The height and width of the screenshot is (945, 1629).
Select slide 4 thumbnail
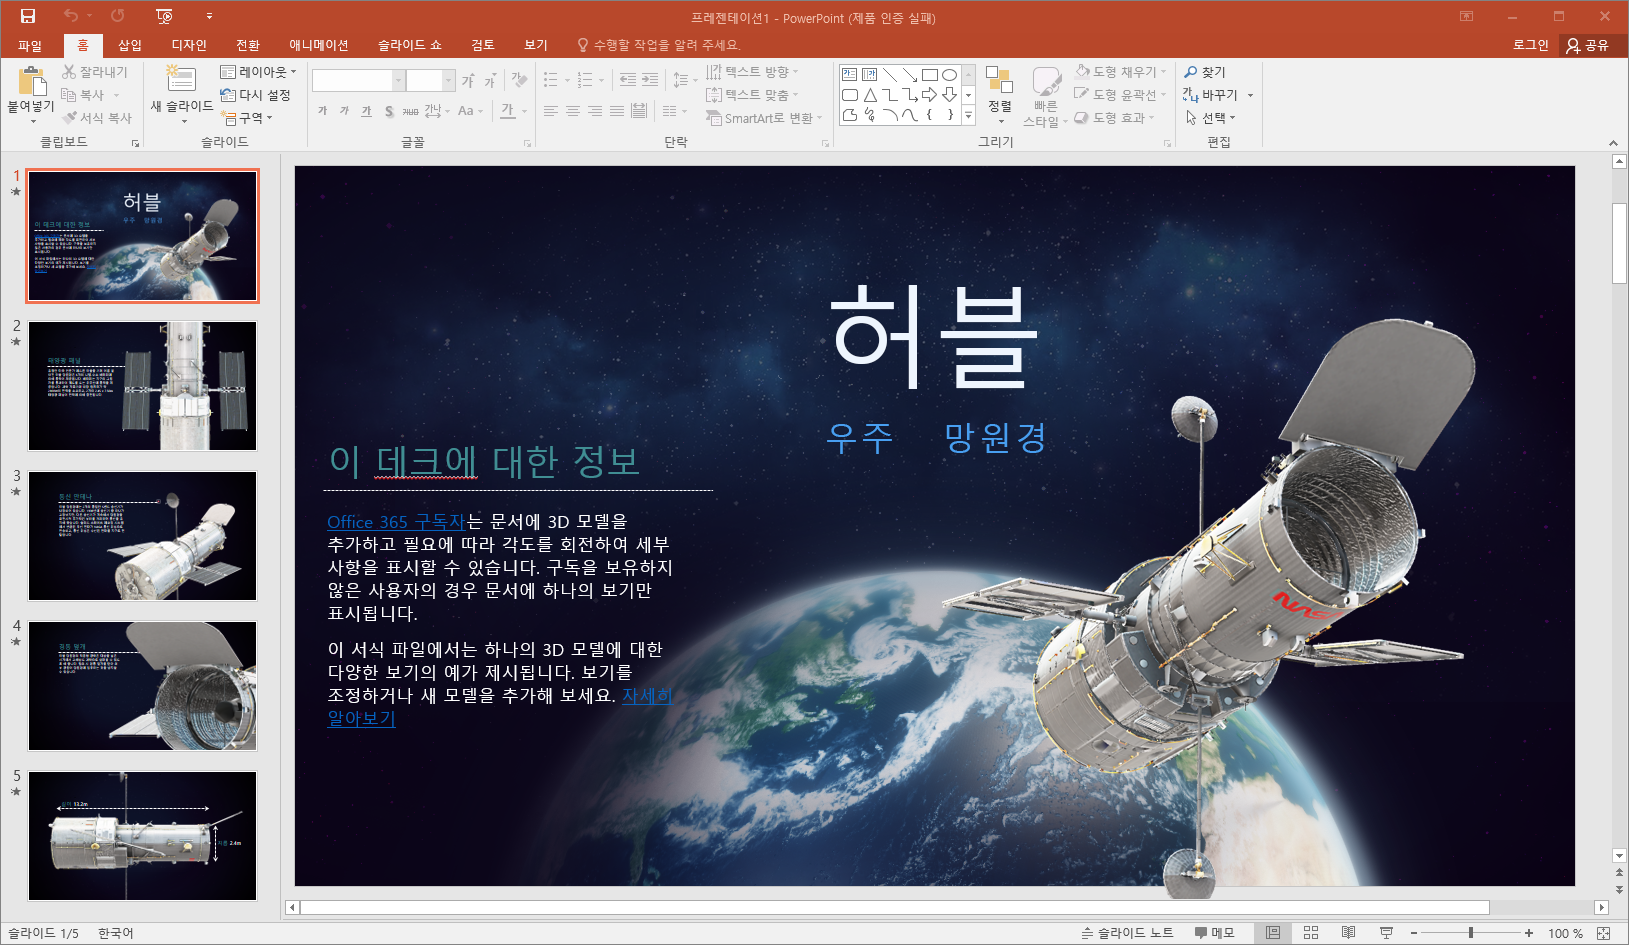point(142,686)
